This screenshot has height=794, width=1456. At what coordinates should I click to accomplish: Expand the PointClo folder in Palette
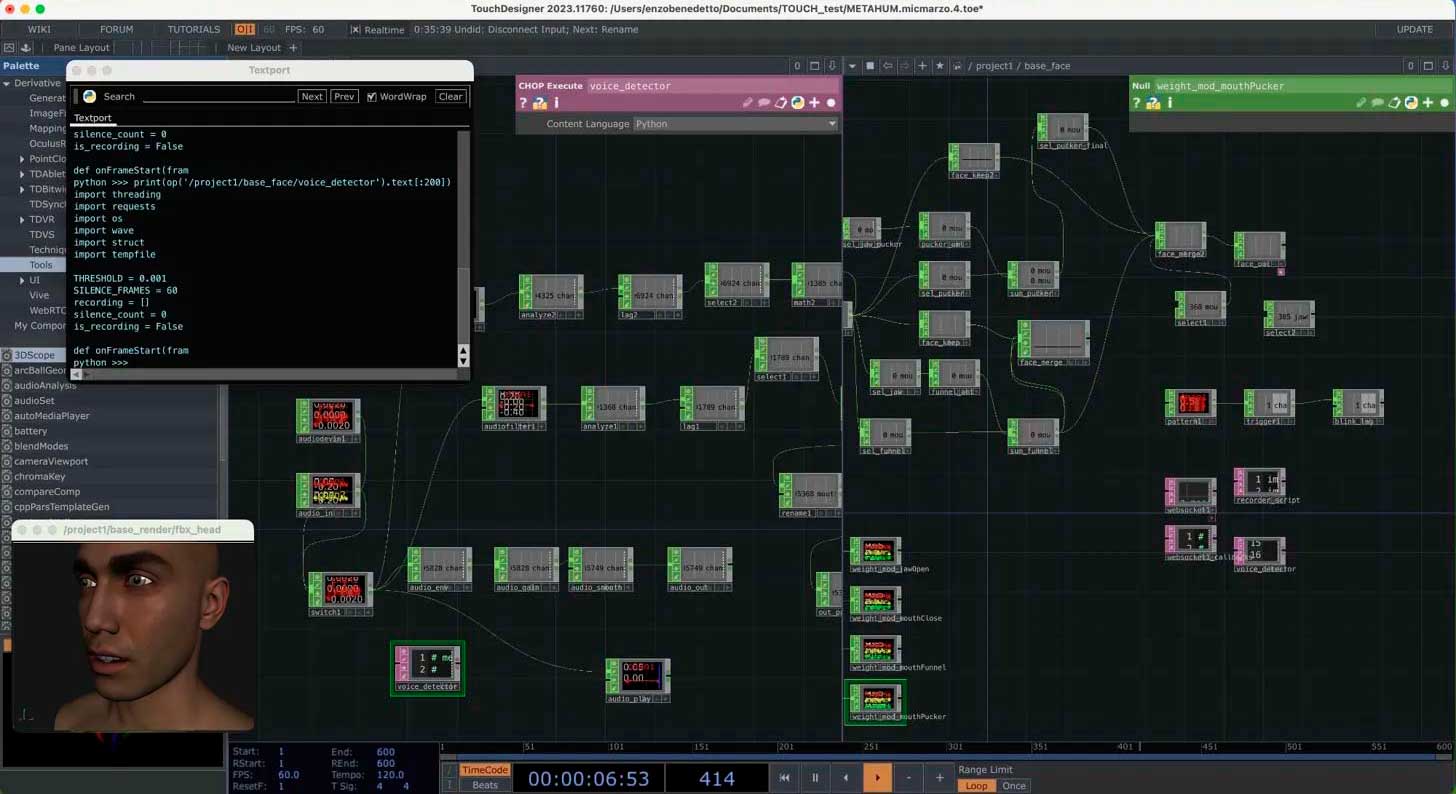click(22, 159)
